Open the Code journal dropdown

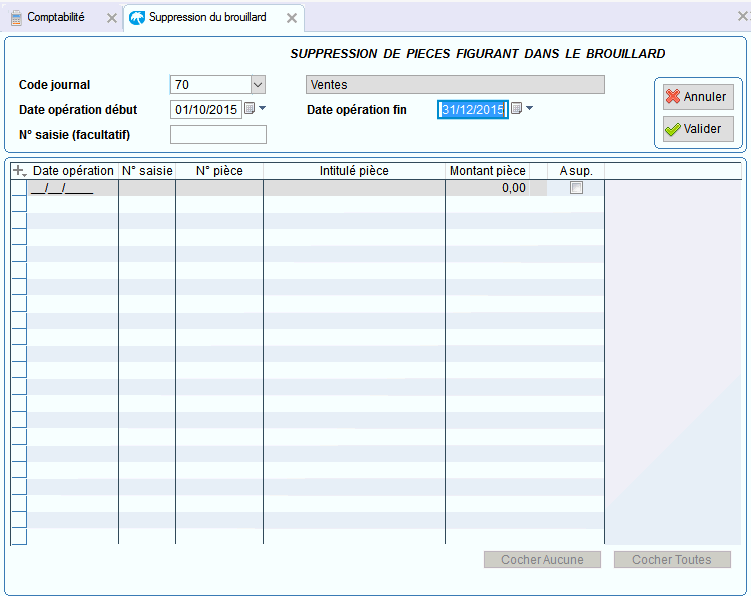[258, 85]
